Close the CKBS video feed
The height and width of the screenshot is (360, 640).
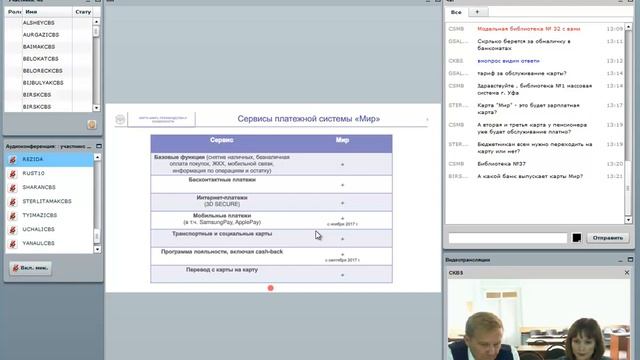pyautogui.click(x=627, y=273)
